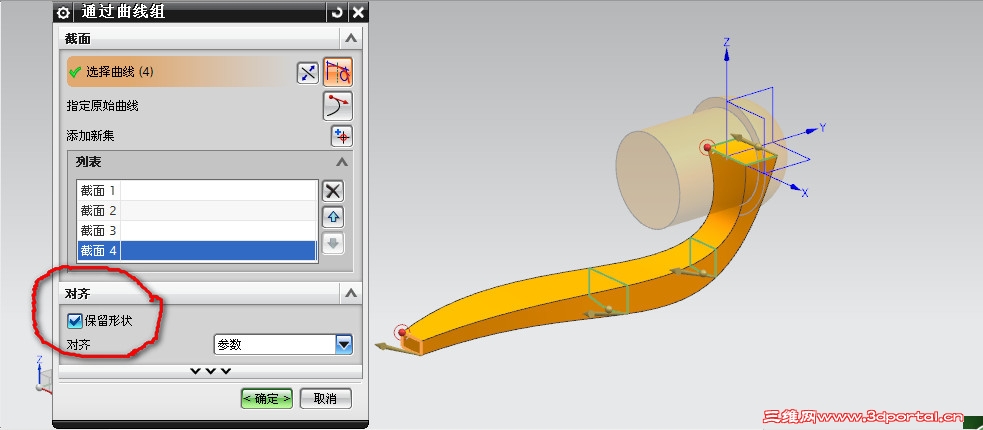Collapse the 列表 list section
Viewport: 983px width, 430px height.
(342, 162)
